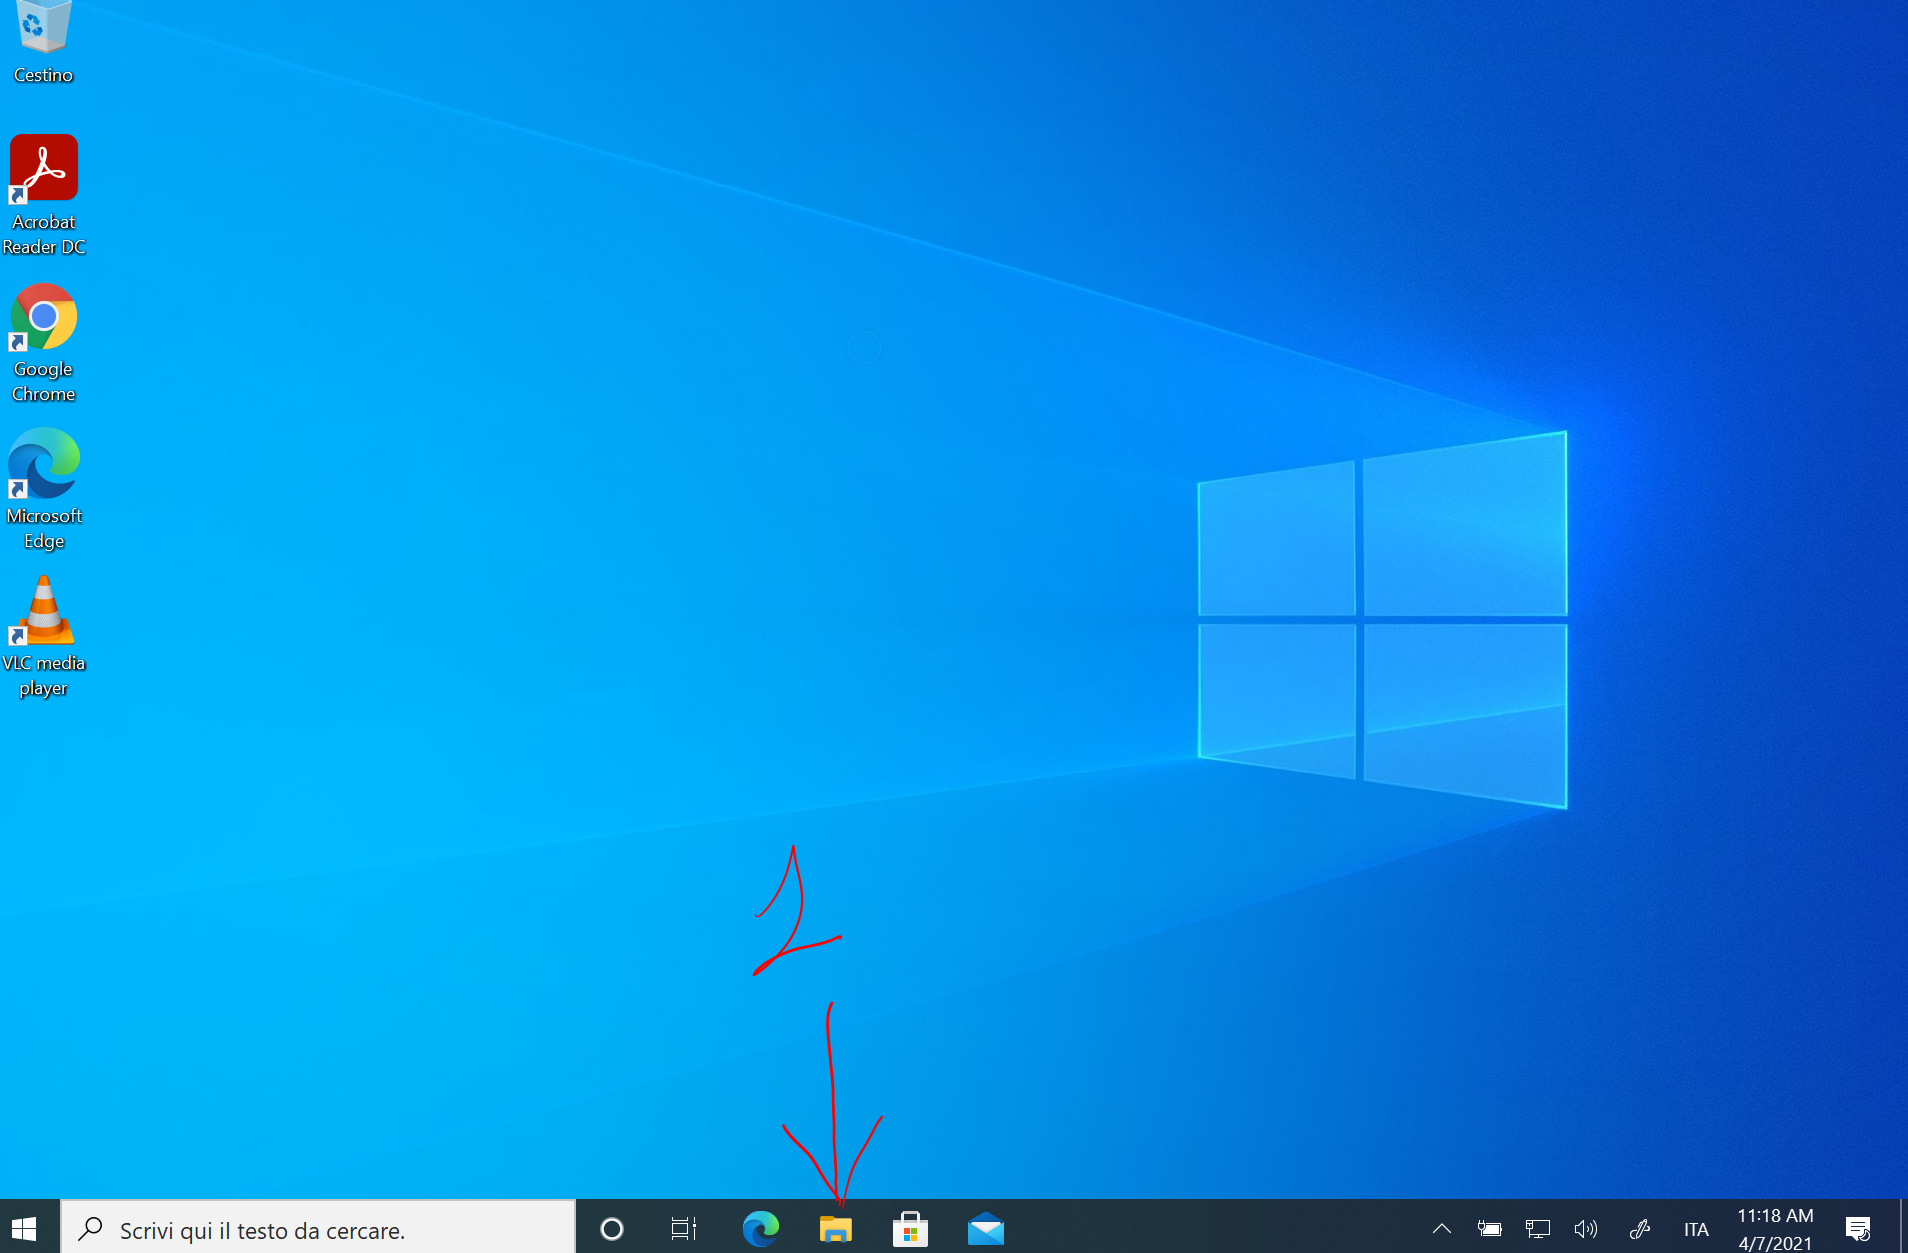Open Microsoft Store from the taskbar
Screen dimensions: 1908x1253
910,1229
